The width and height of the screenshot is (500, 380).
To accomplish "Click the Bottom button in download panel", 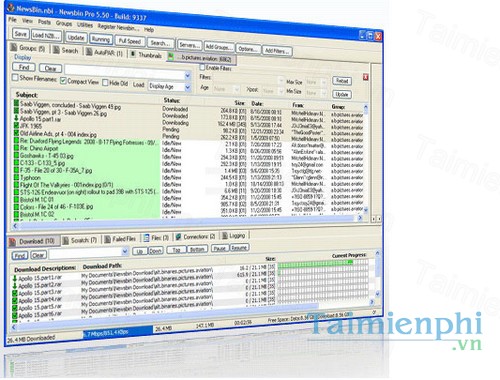I will (197, 249).
